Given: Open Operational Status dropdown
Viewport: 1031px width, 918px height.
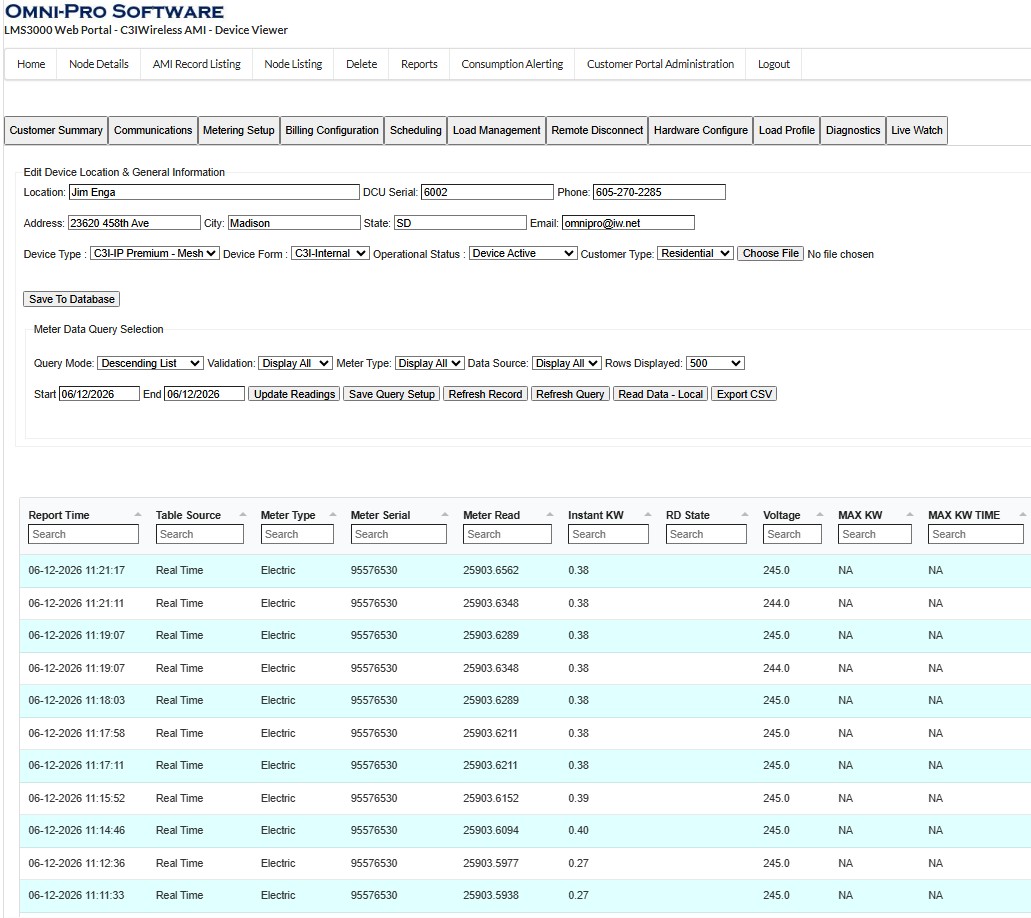Looking at the screenshot, I should [x=523, y=253].
